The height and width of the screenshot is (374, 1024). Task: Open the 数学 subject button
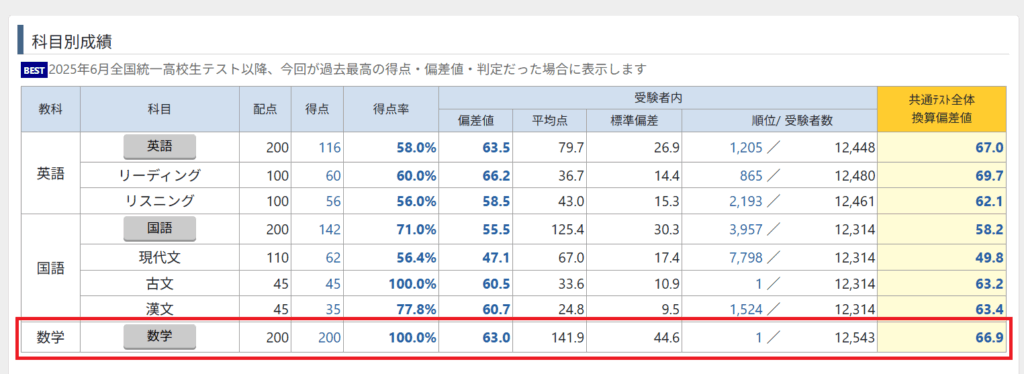pos(160,337)
